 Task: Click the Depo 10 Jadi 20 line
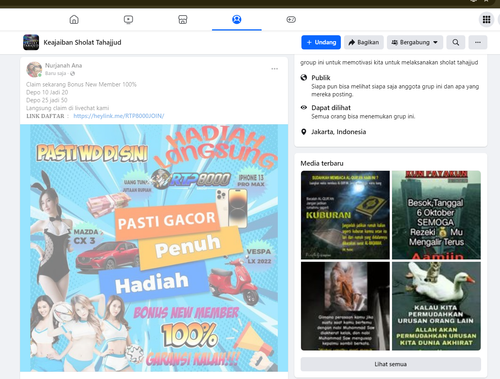(47, 92)
